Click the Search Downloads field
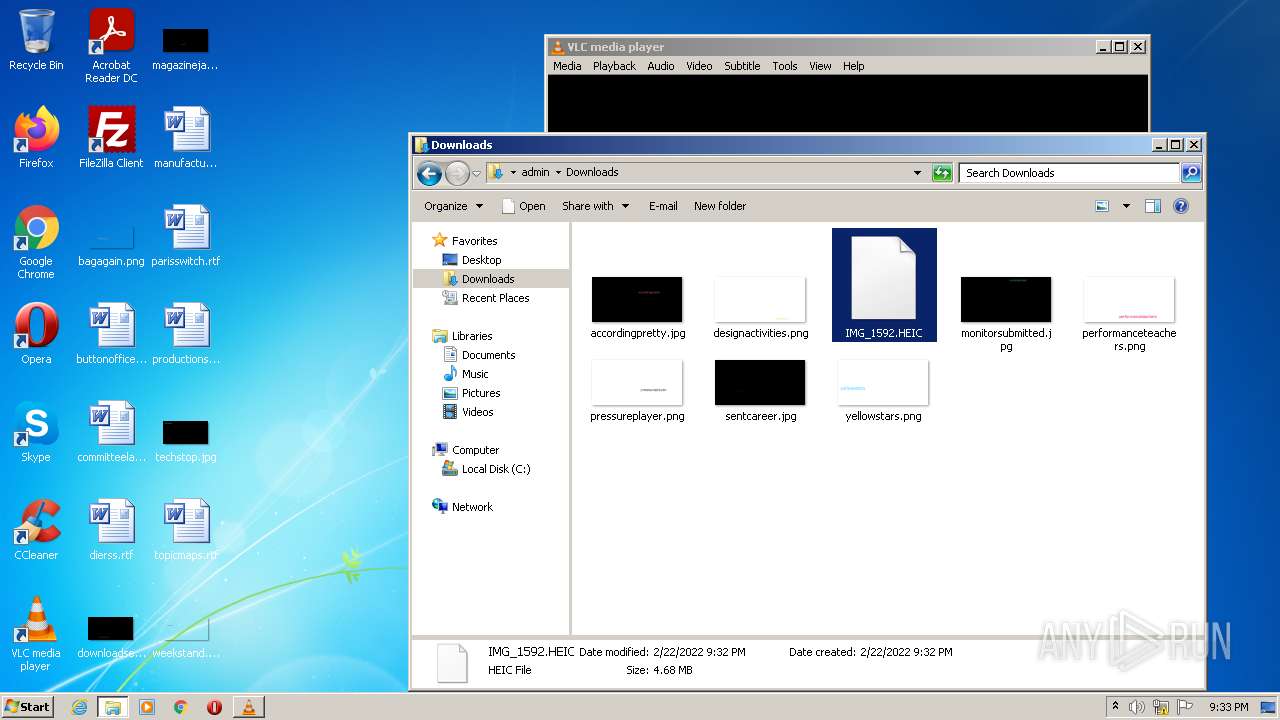Image resolution: width=1280 pixels, height=720 pixels. coord(1069,173)
